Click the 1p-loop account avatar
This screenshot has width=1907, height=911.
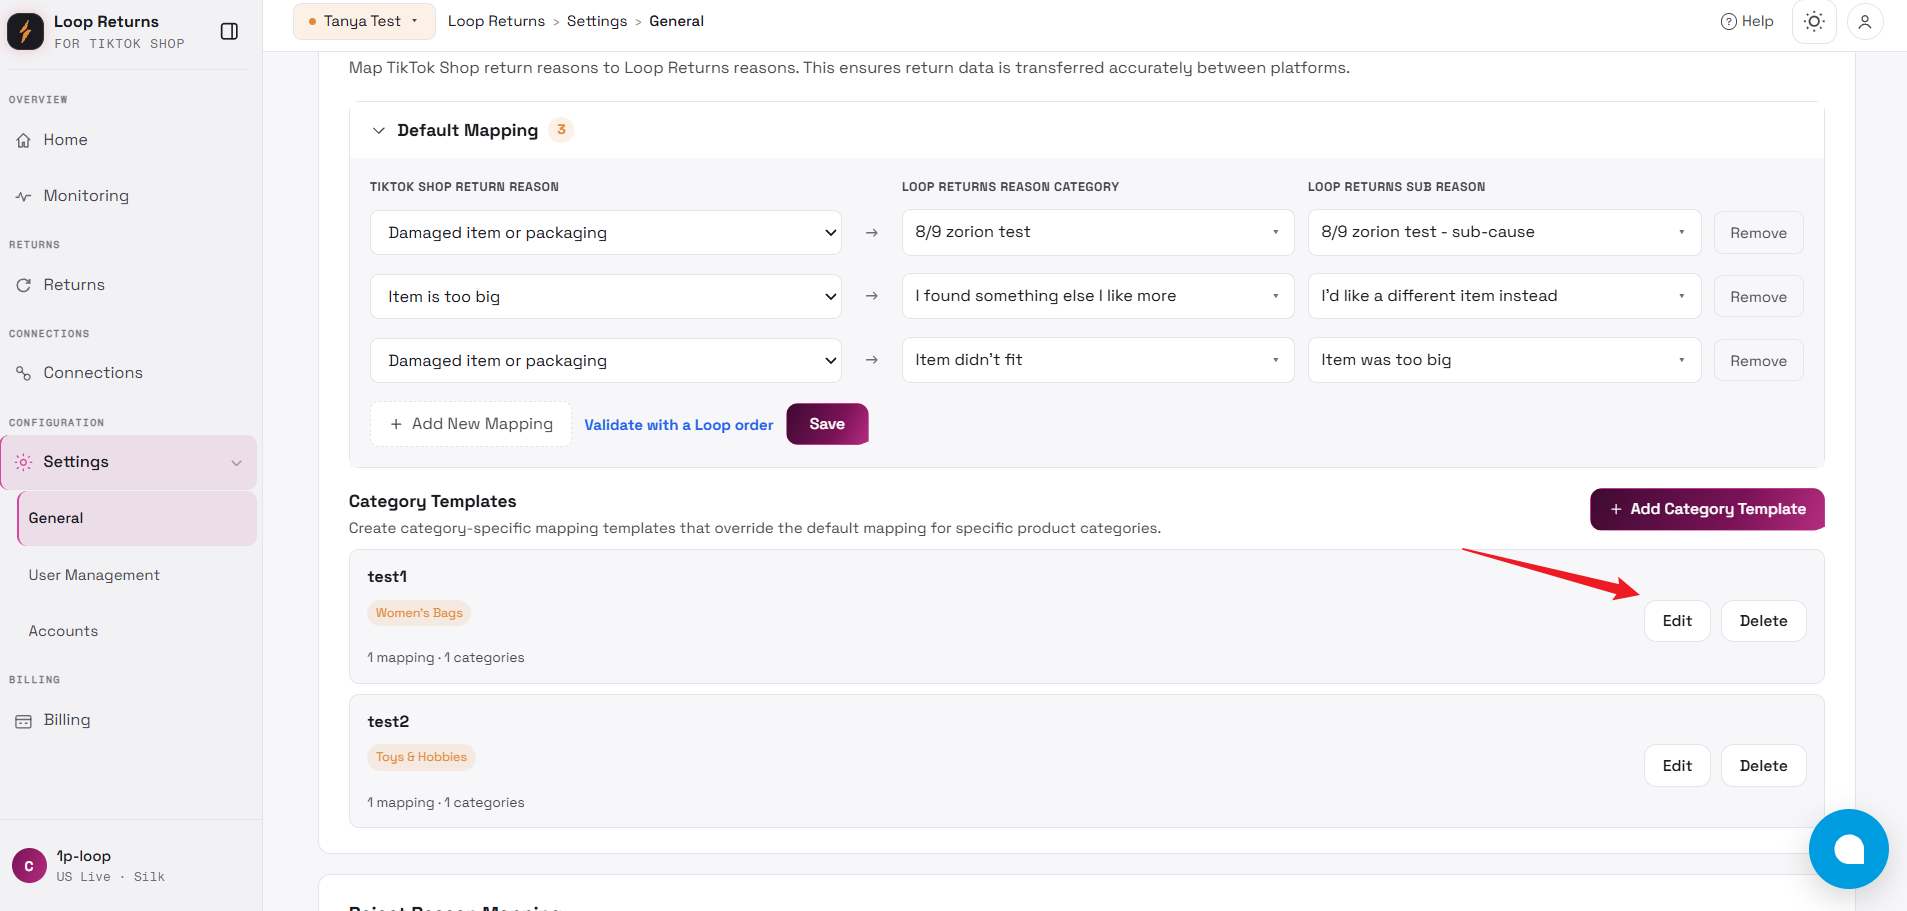tap(29, 866)
